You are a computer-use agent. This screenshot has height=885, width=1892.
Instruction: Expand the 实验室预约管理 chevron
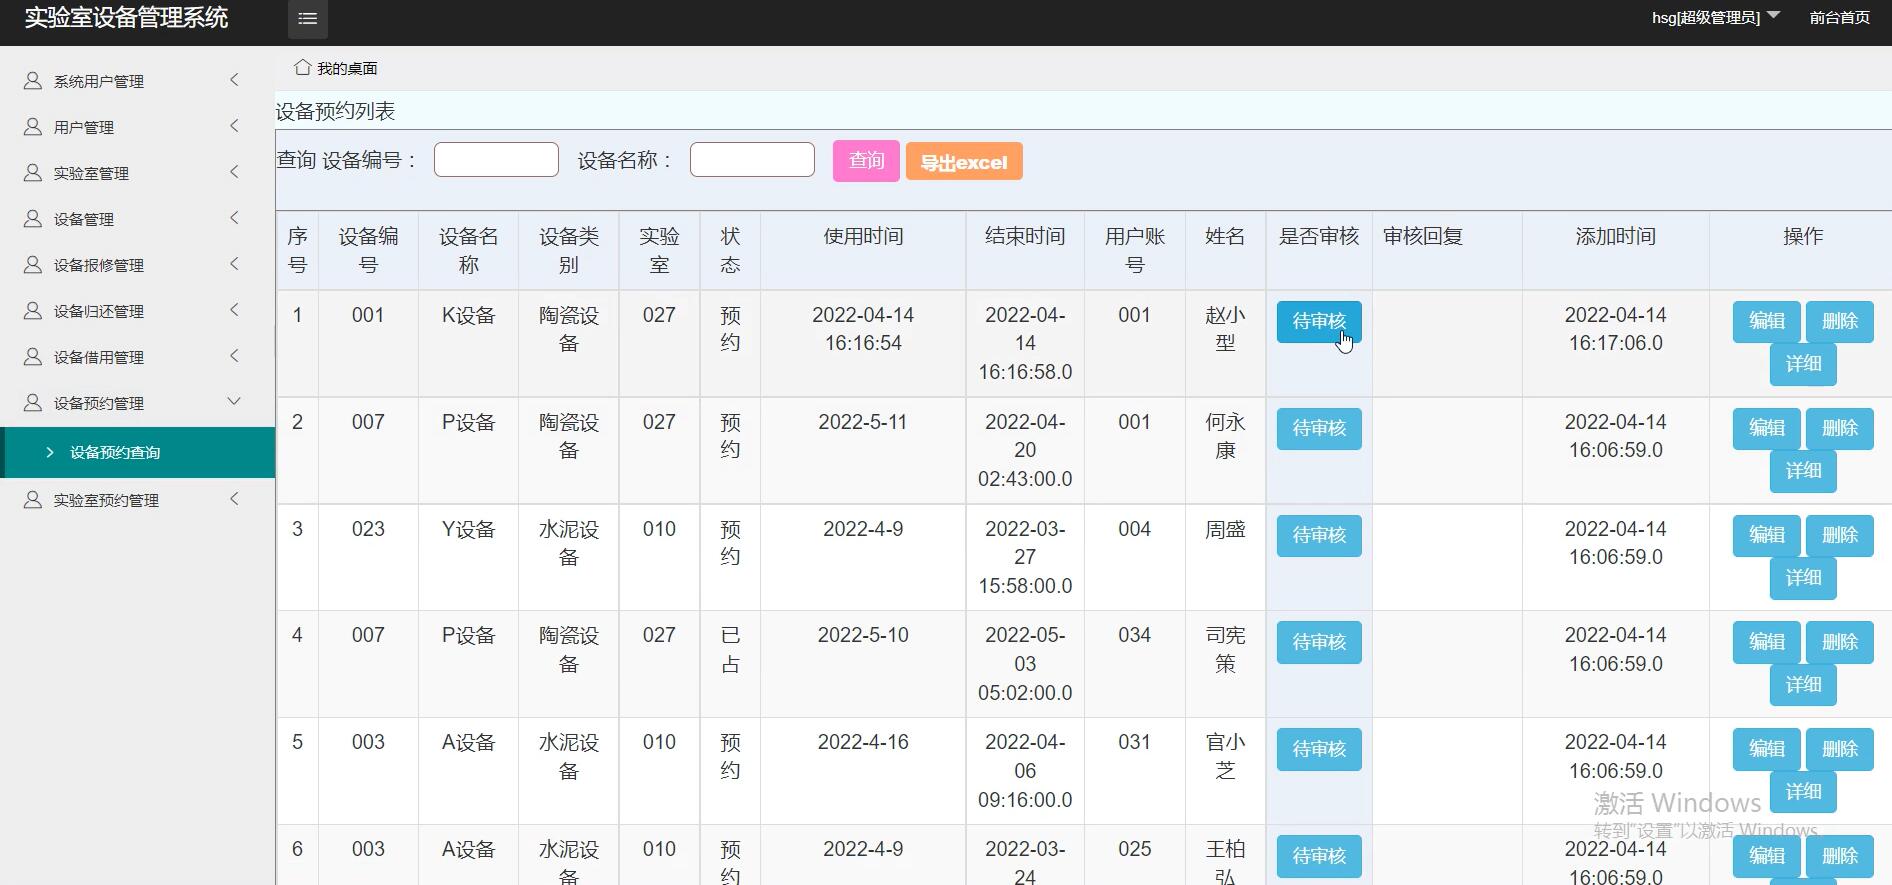(x=234, y=498)
